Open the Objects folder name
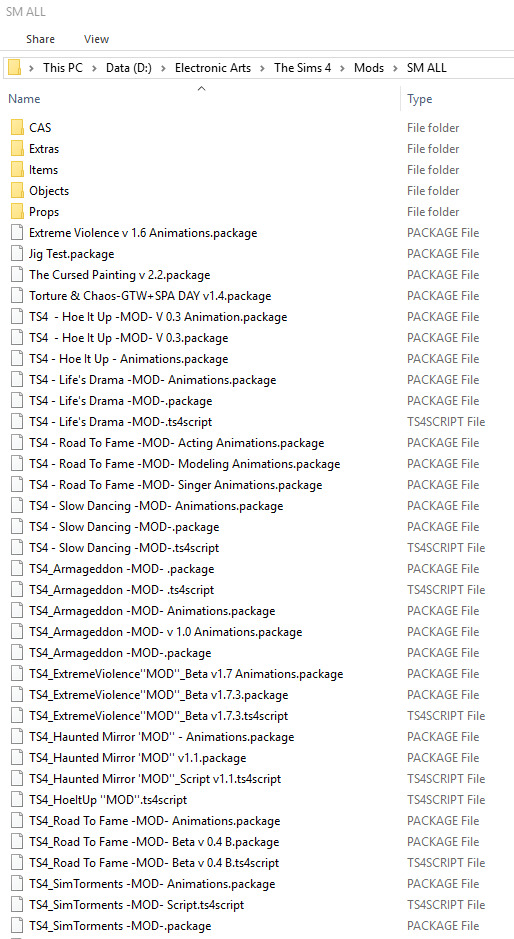The height and width of the screenshot is (939, 514). click(49, 190)
